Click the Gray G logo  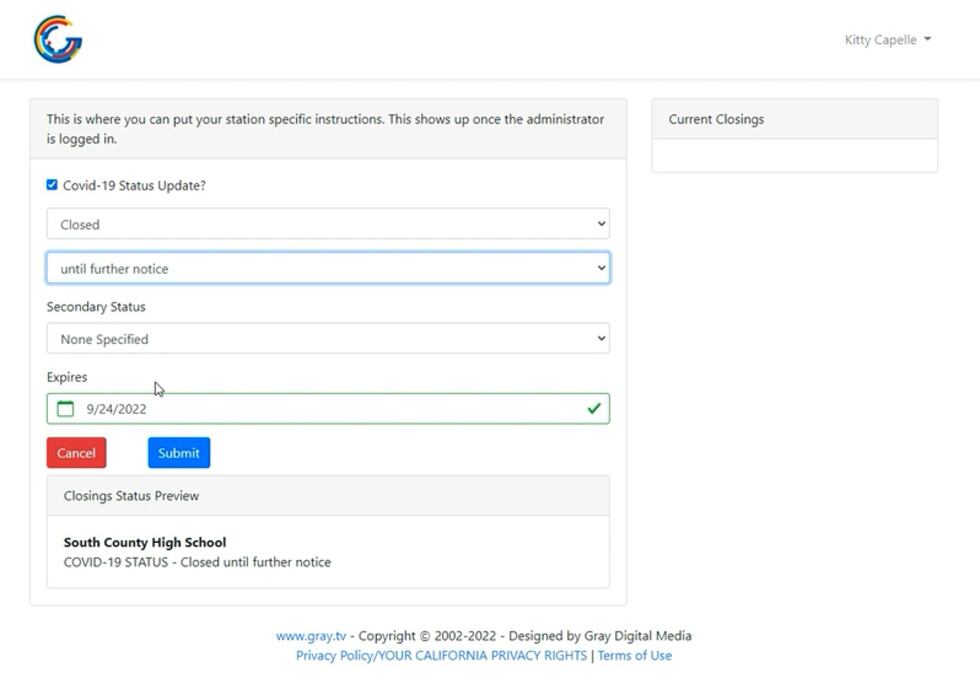click(58, 40)
